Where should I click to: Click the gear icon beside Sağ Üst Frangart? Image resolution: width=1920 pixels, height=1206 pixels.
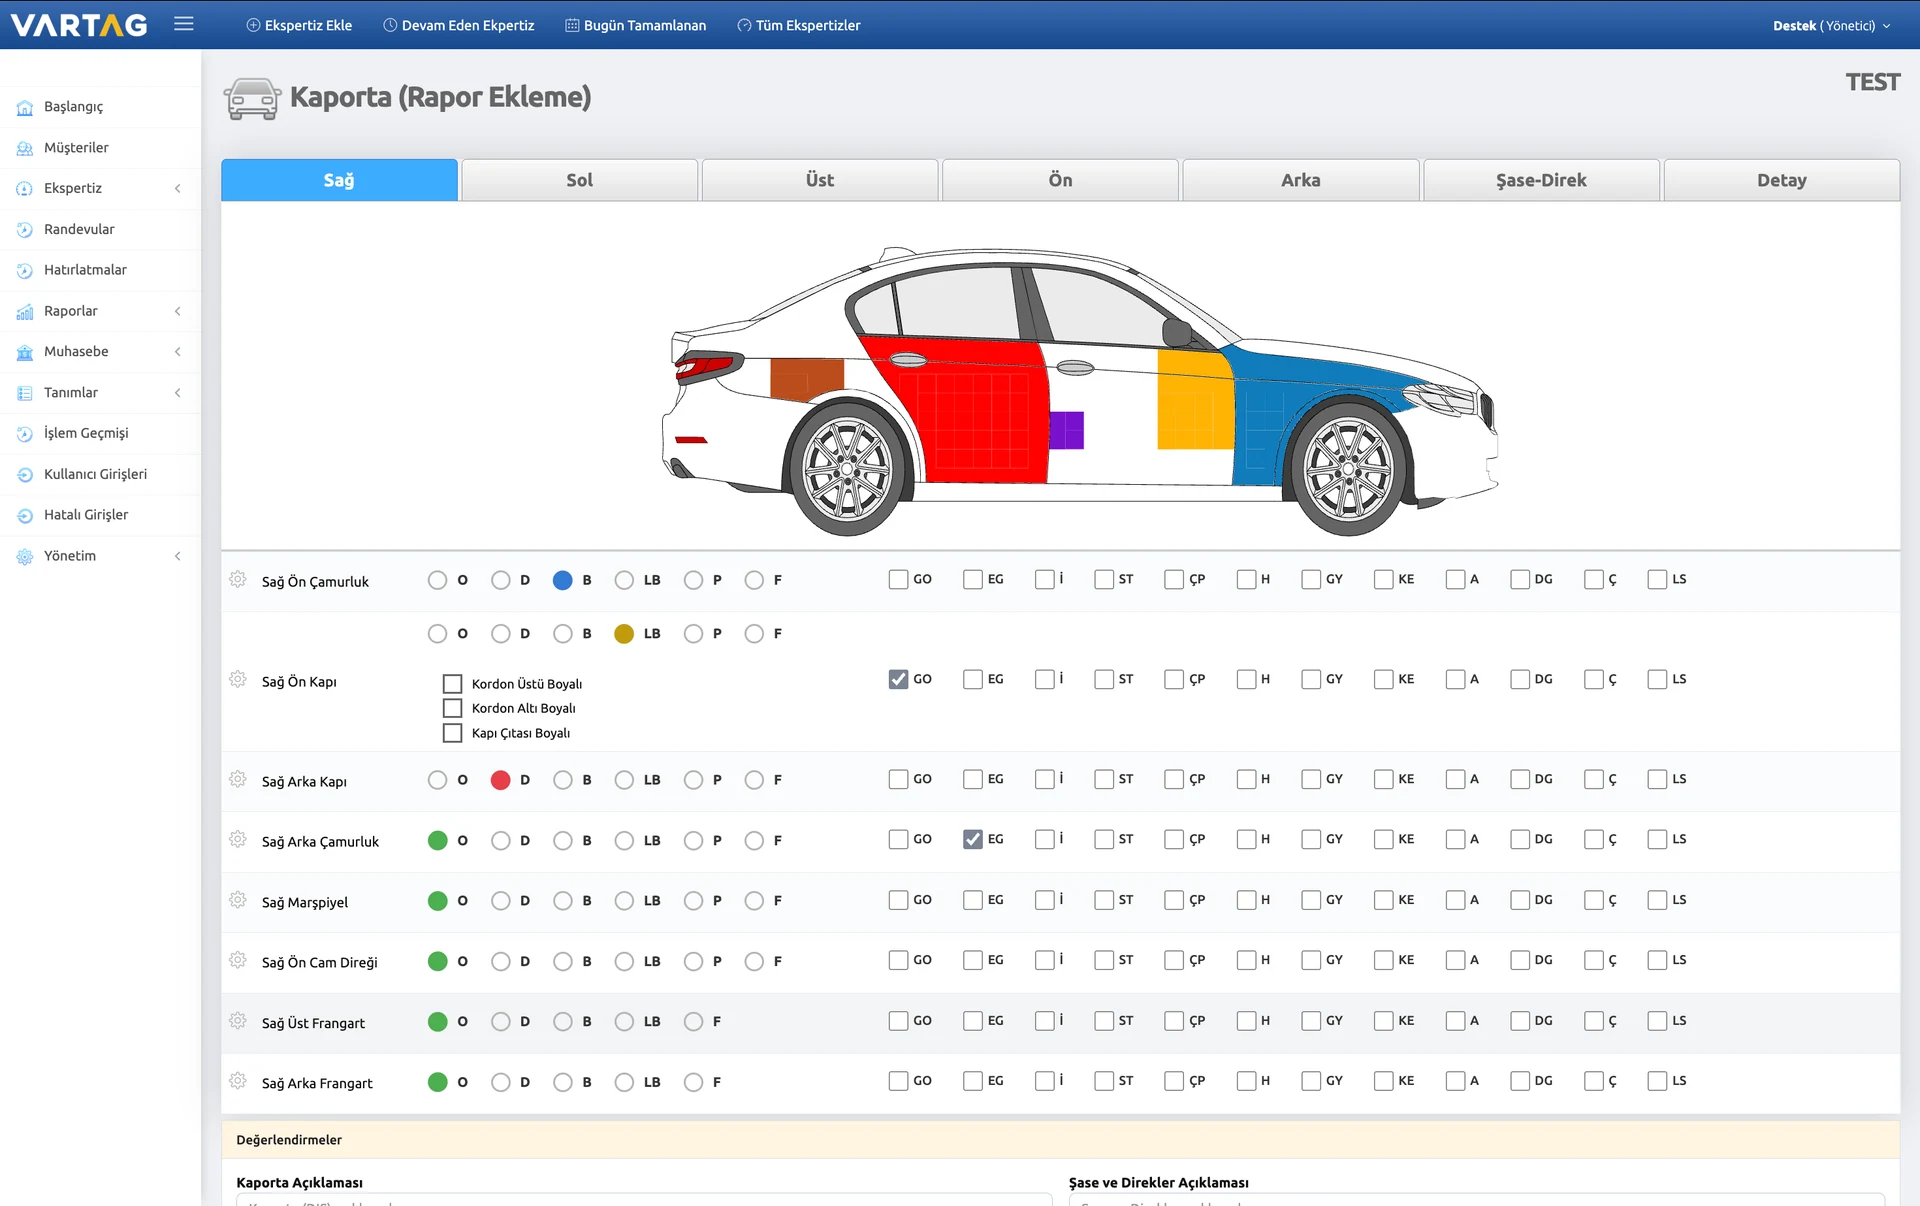[237, 1021]
